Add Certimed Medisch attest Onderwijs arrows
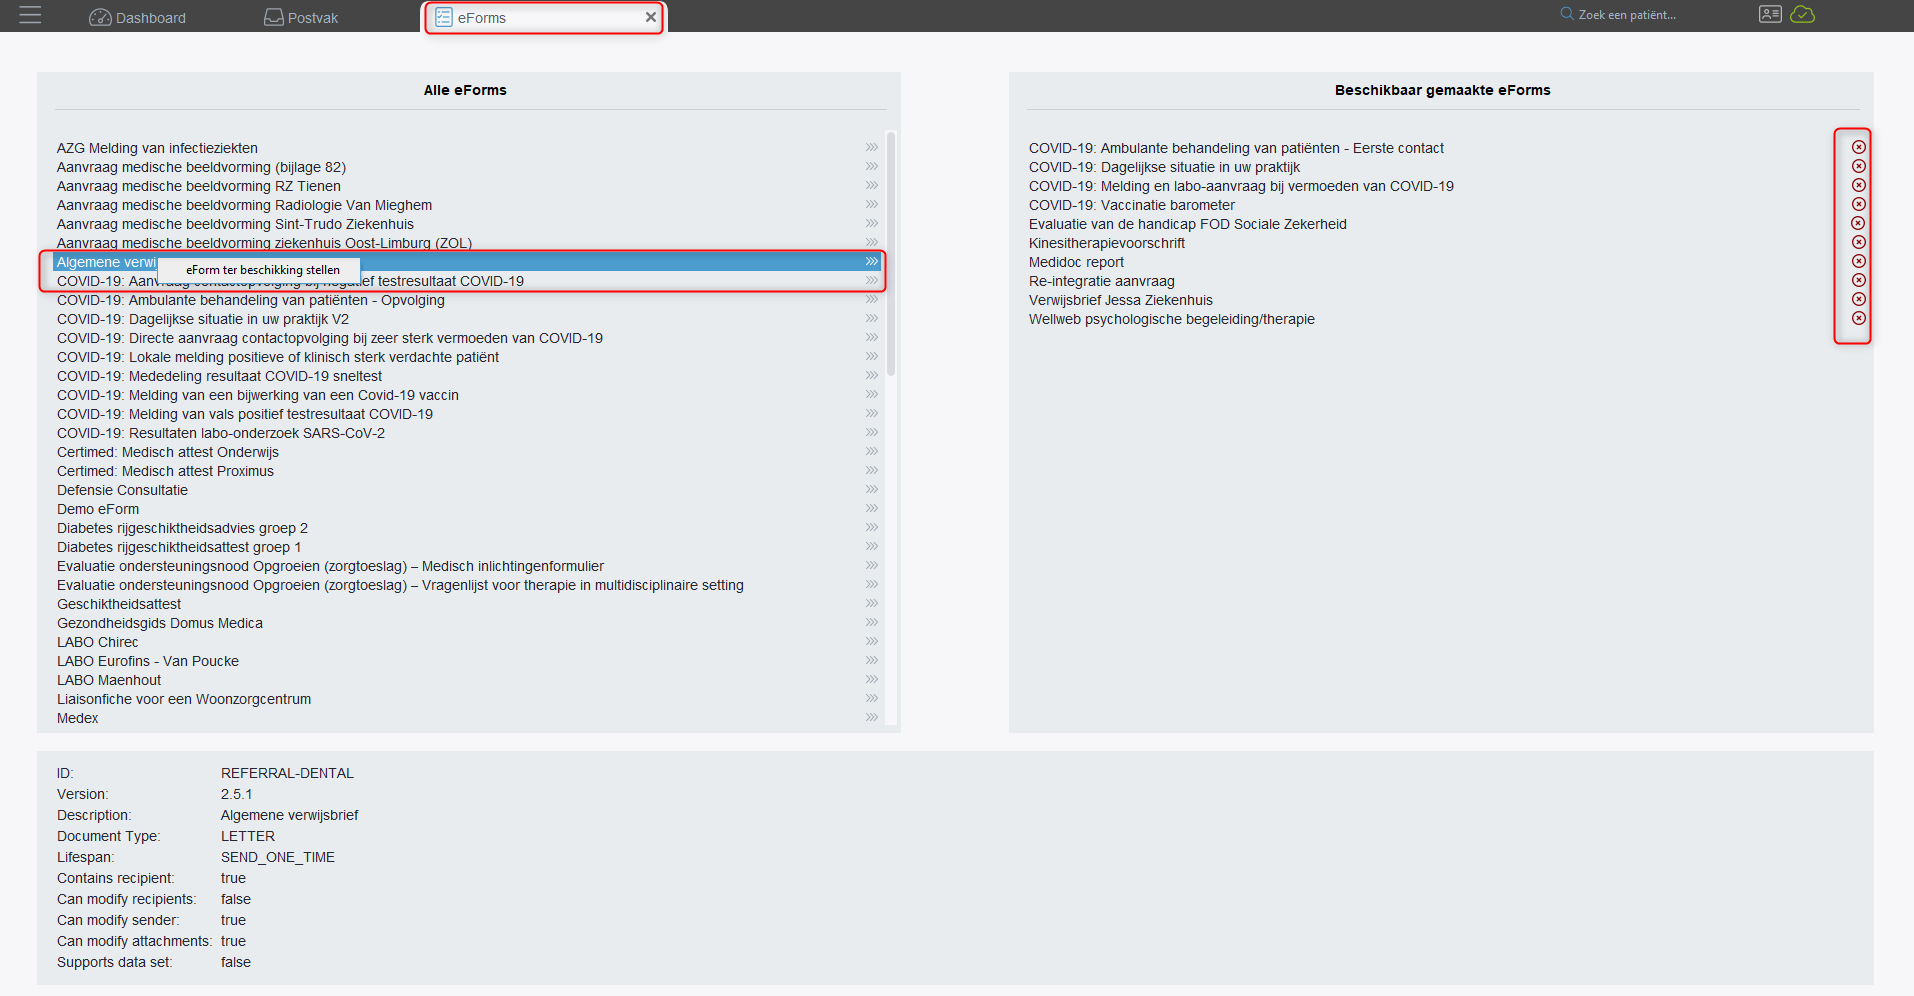 click(872, 451)
